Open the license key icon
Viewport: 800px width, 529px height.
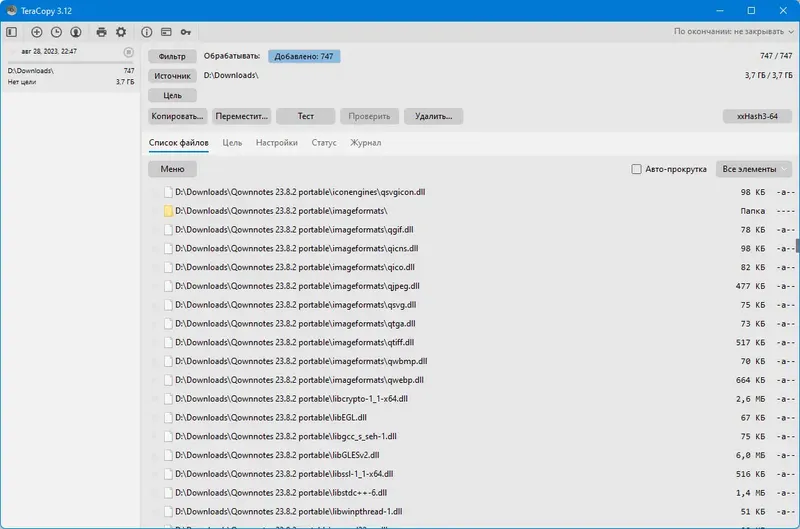tap(186, 32)
